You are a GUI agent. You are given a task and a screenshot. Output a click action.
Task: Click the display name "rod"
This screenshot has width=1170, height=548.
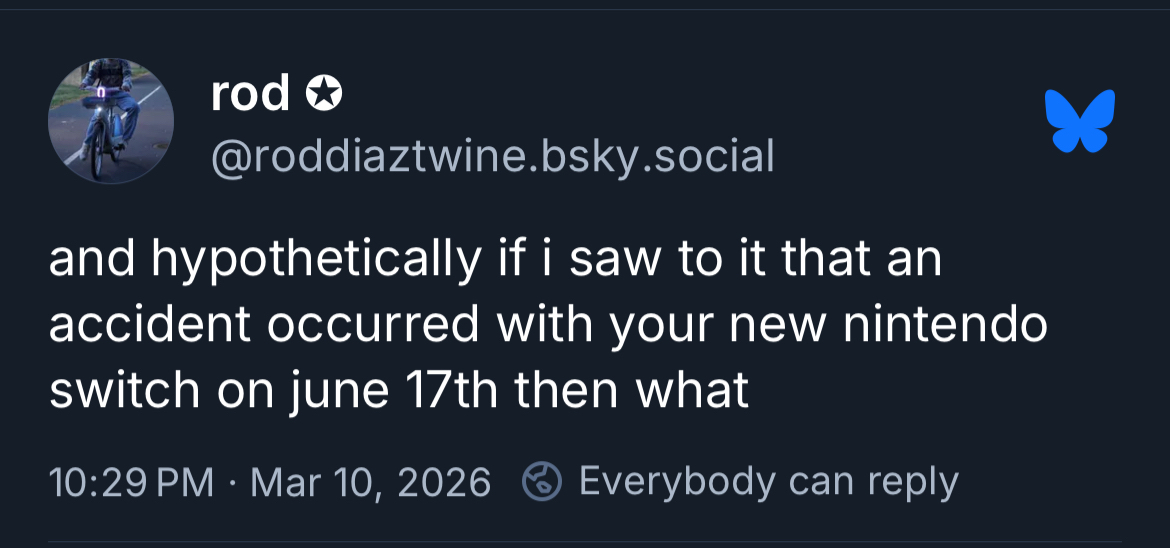[250, 95]
